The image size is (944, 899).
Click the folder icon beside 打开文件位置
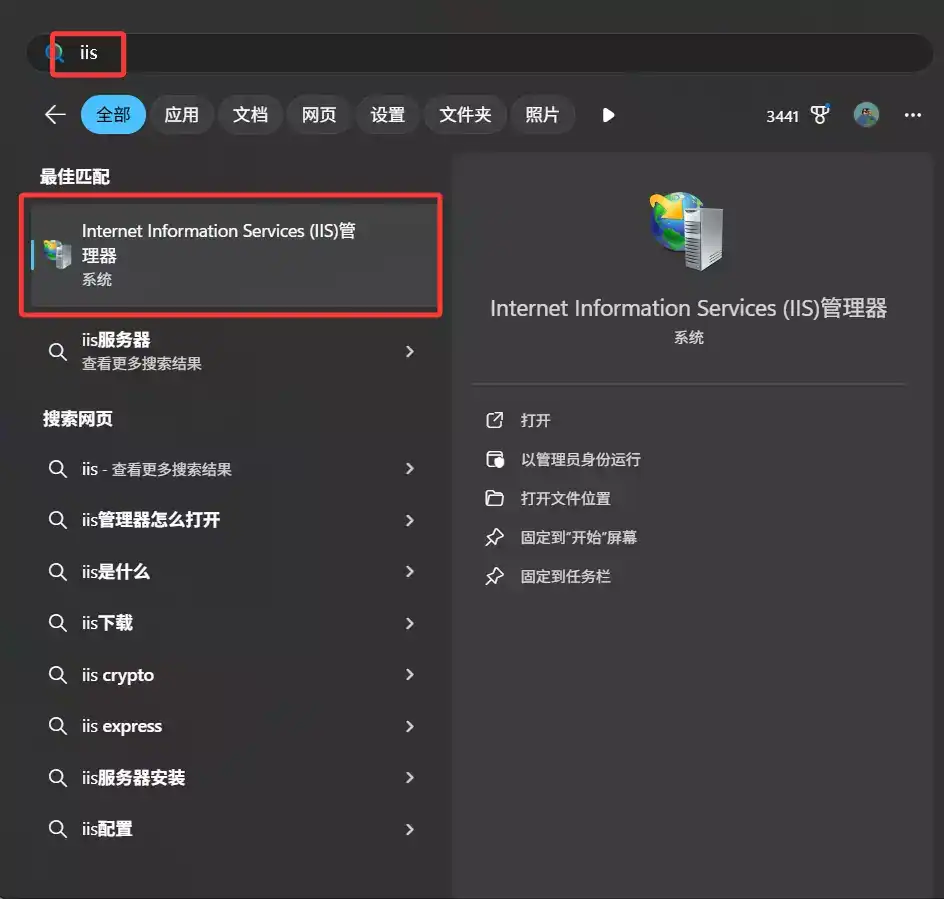[494, 498]
